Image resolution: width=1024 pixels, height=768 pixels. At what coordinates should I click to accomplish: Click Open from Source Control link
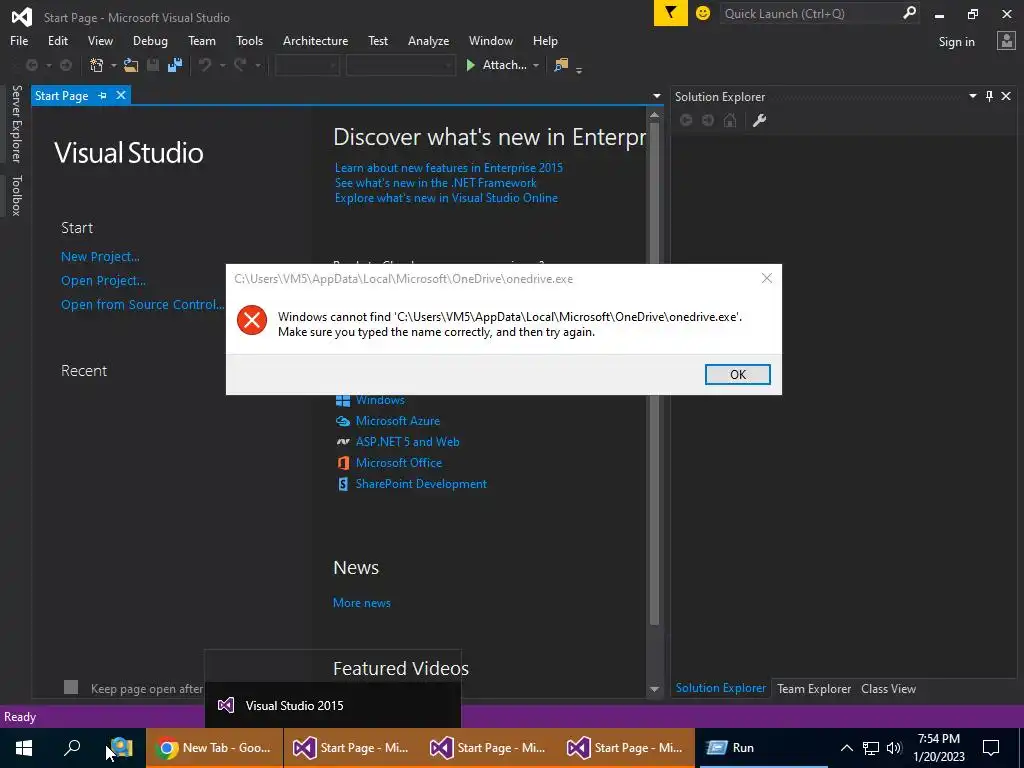pyautogui.click(x=142, y=304)
